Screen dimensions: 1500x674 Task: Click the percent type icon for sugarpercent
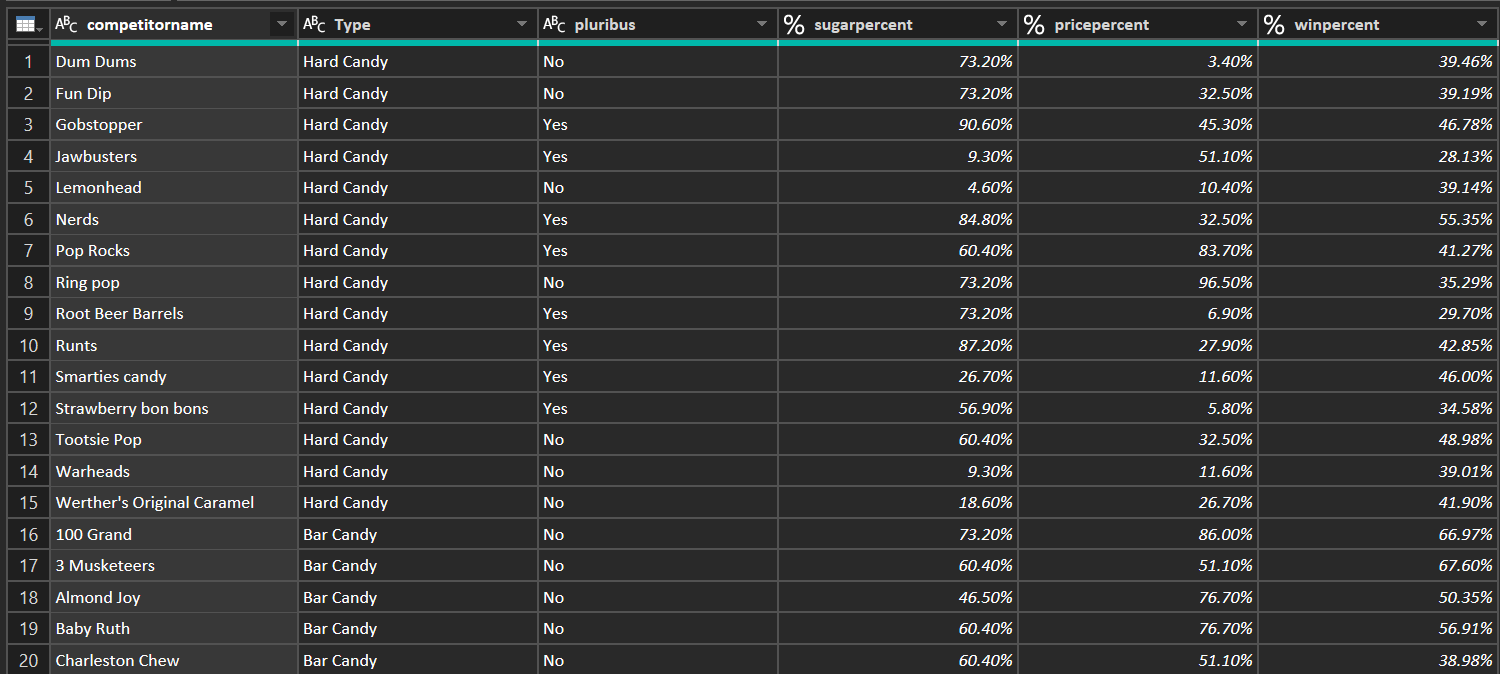[794, 25]
